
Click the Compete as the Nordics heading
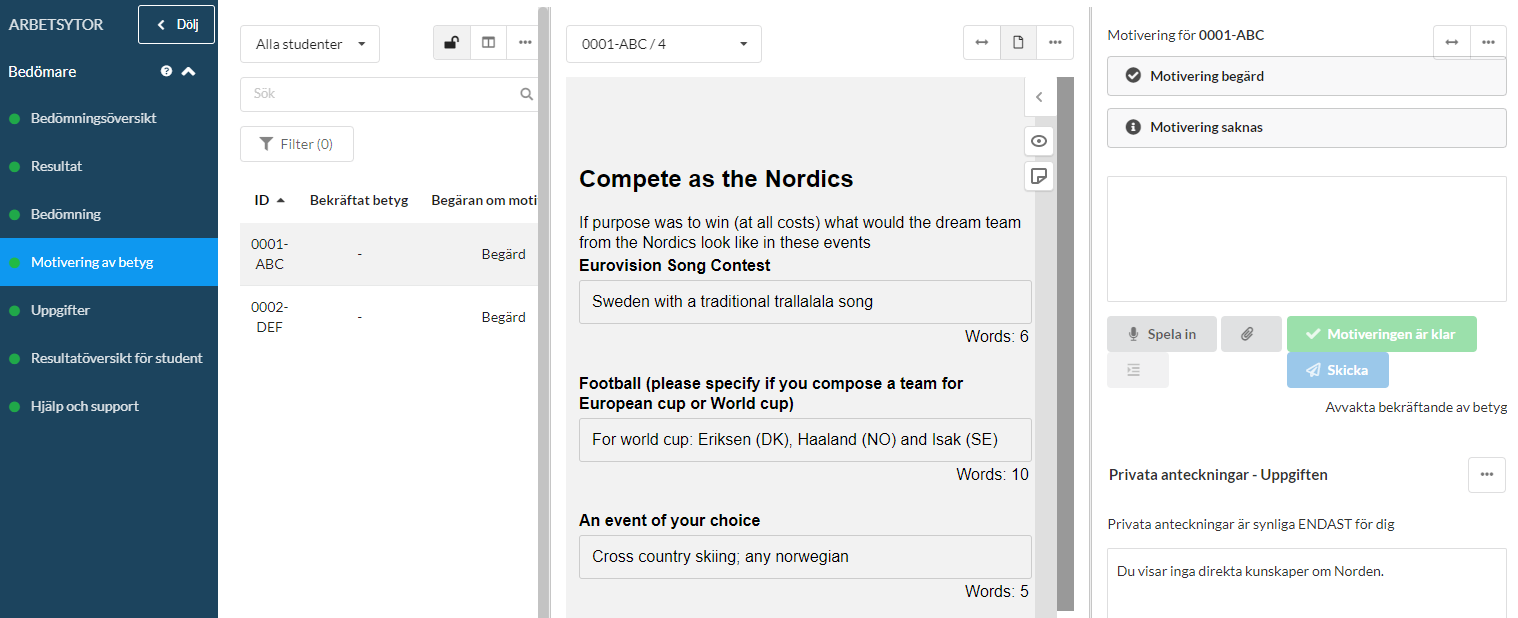click(716, 179)
